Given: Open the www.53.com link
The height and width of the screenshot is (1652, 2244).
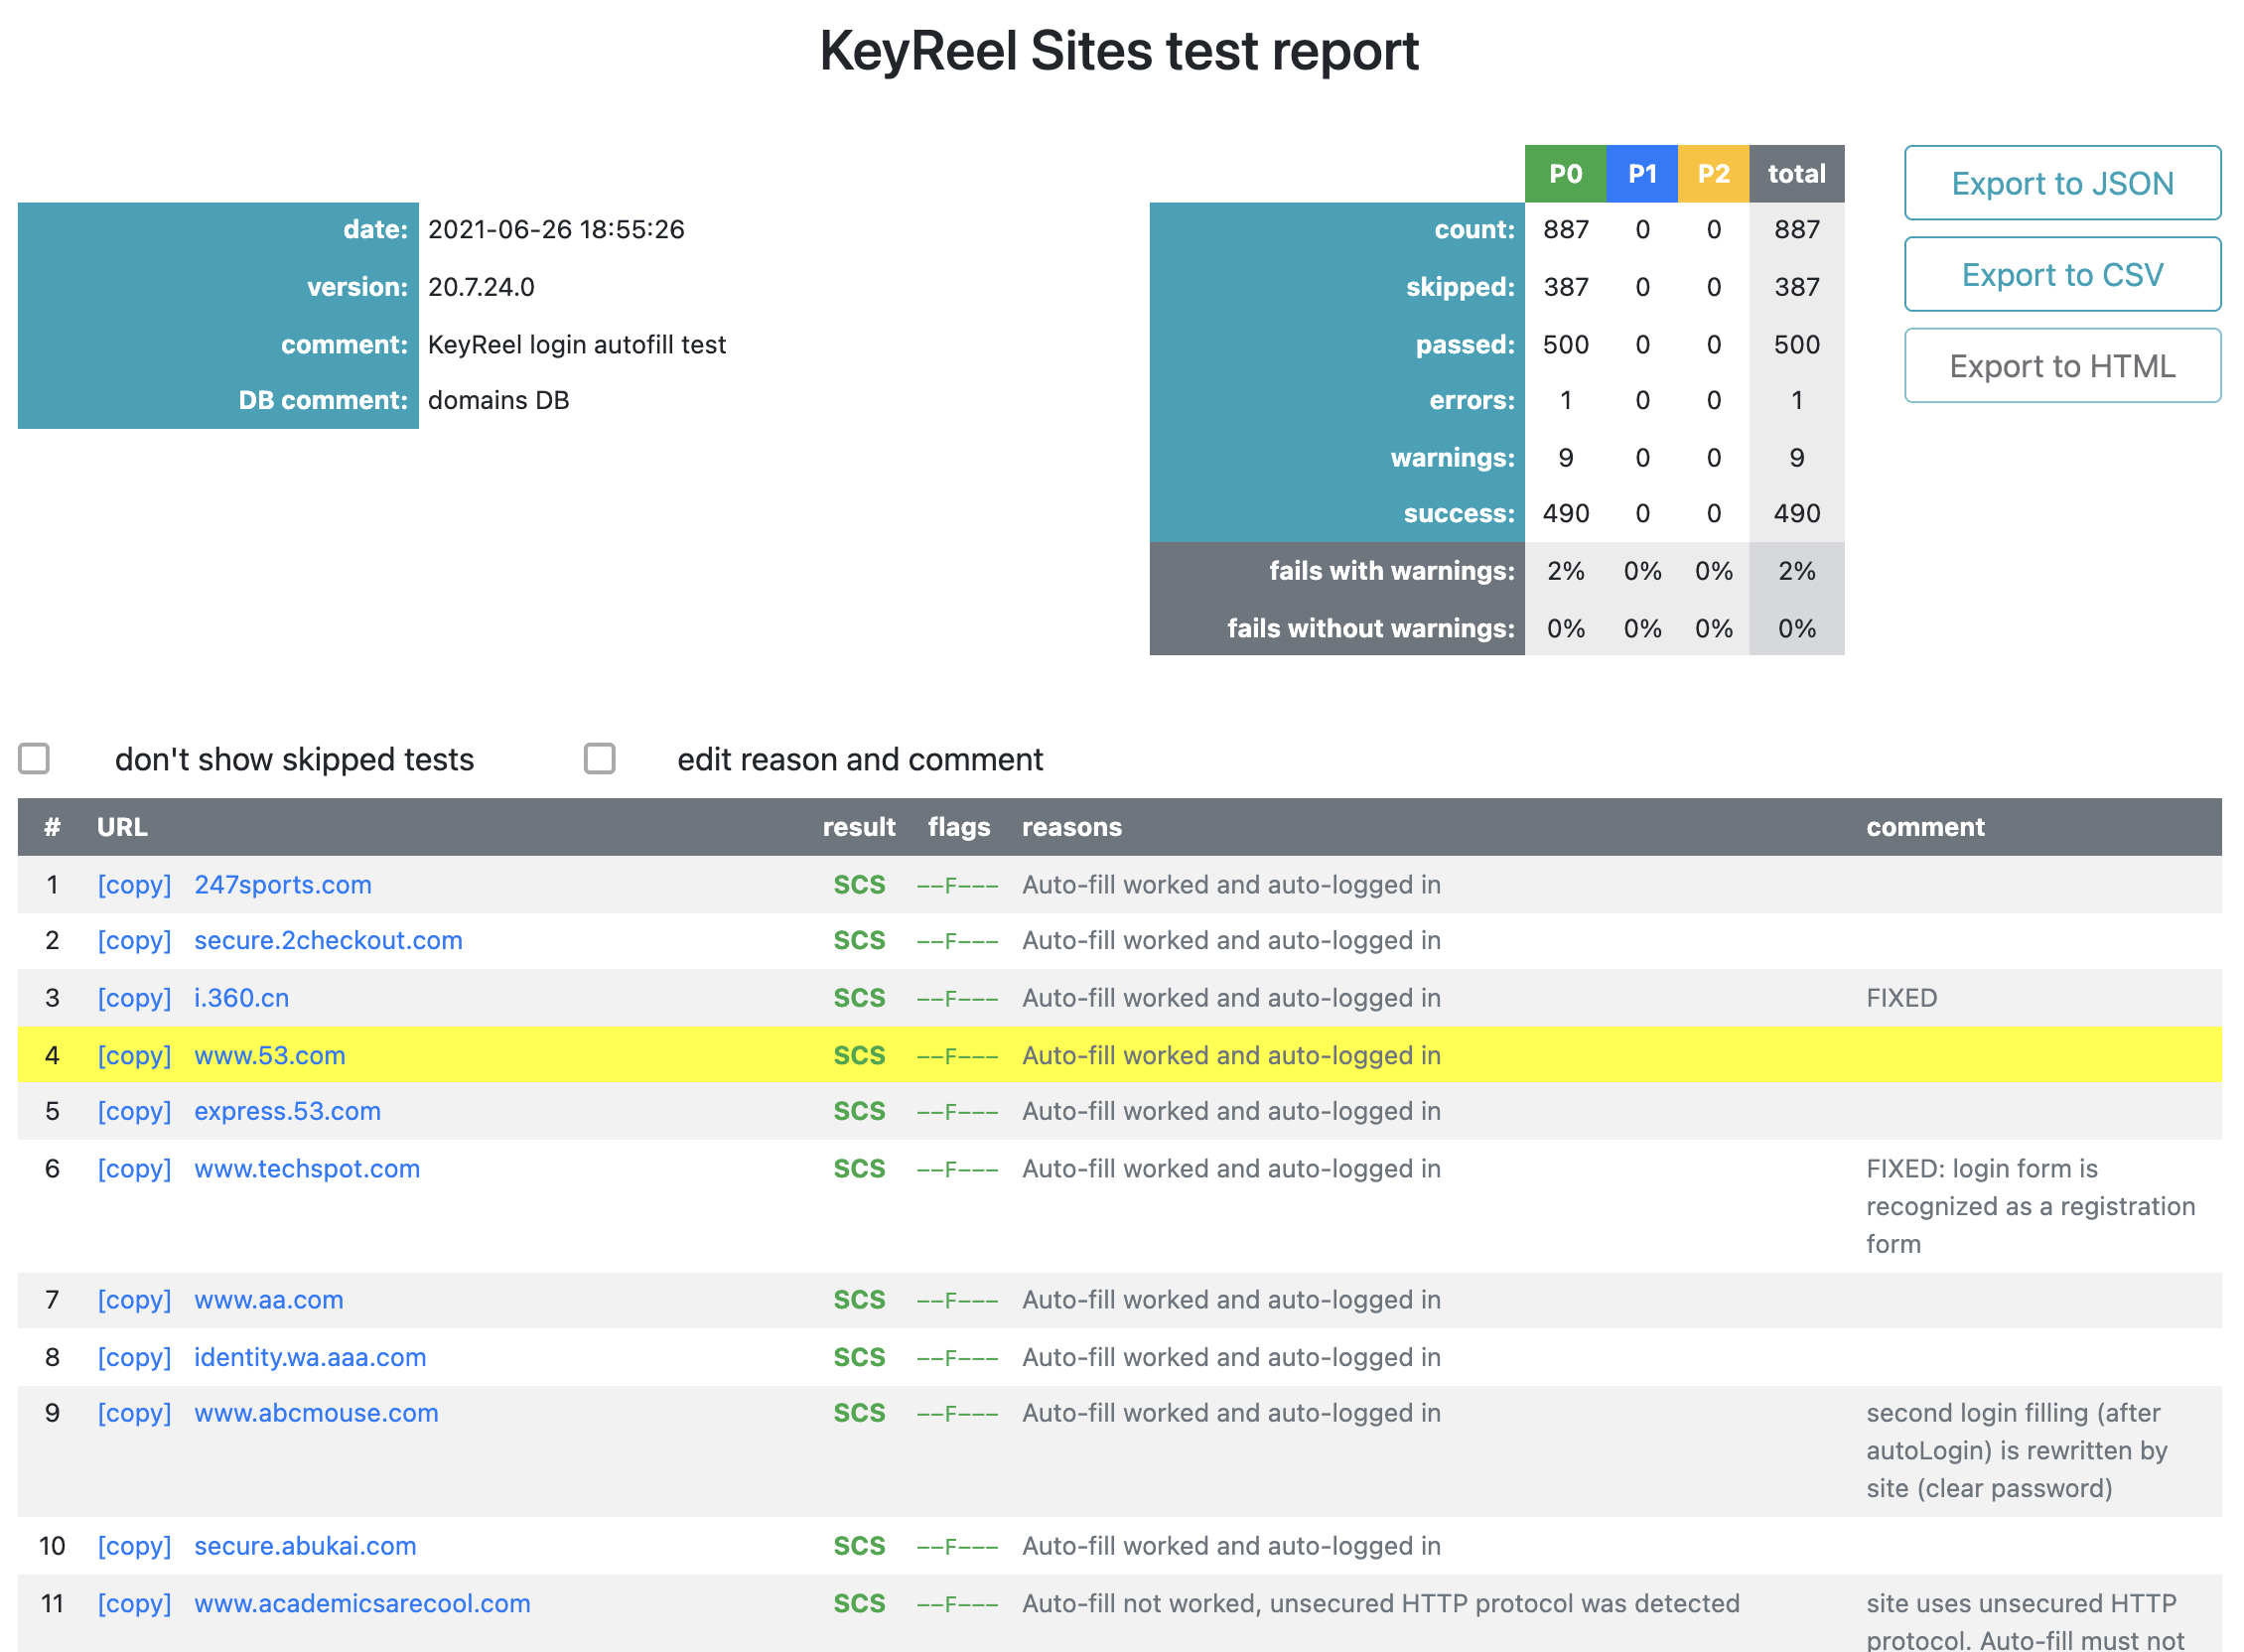Looking at the screenshot, I should point(270,1056).
